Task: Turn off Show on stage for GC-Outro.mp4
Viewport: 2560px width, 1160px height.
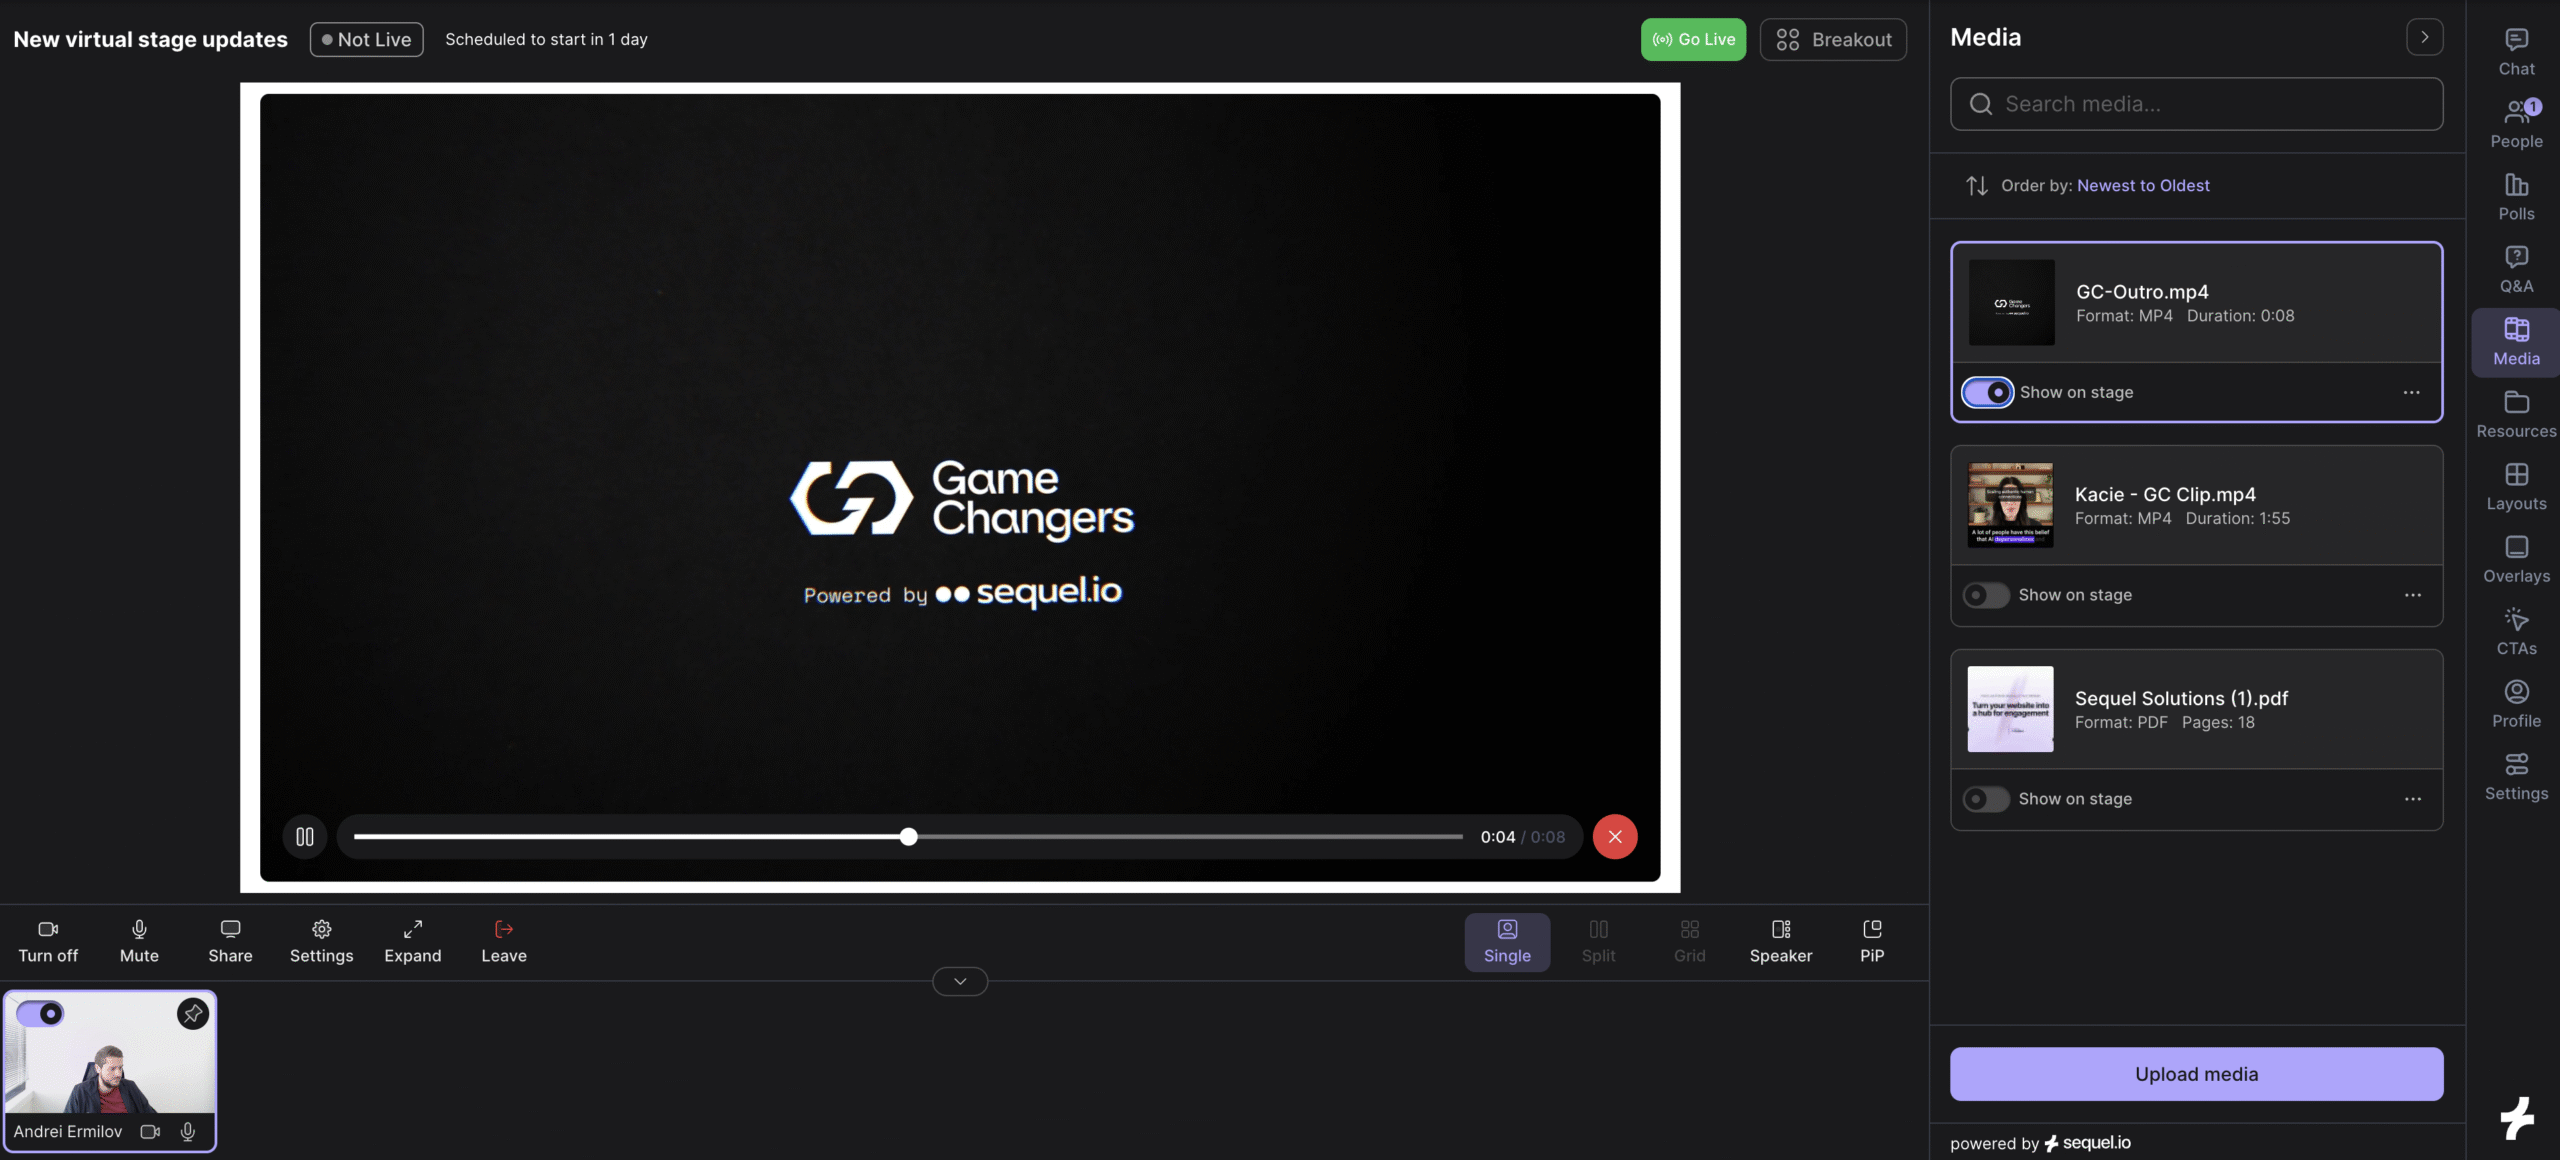Action: [x=1986, y=392]
